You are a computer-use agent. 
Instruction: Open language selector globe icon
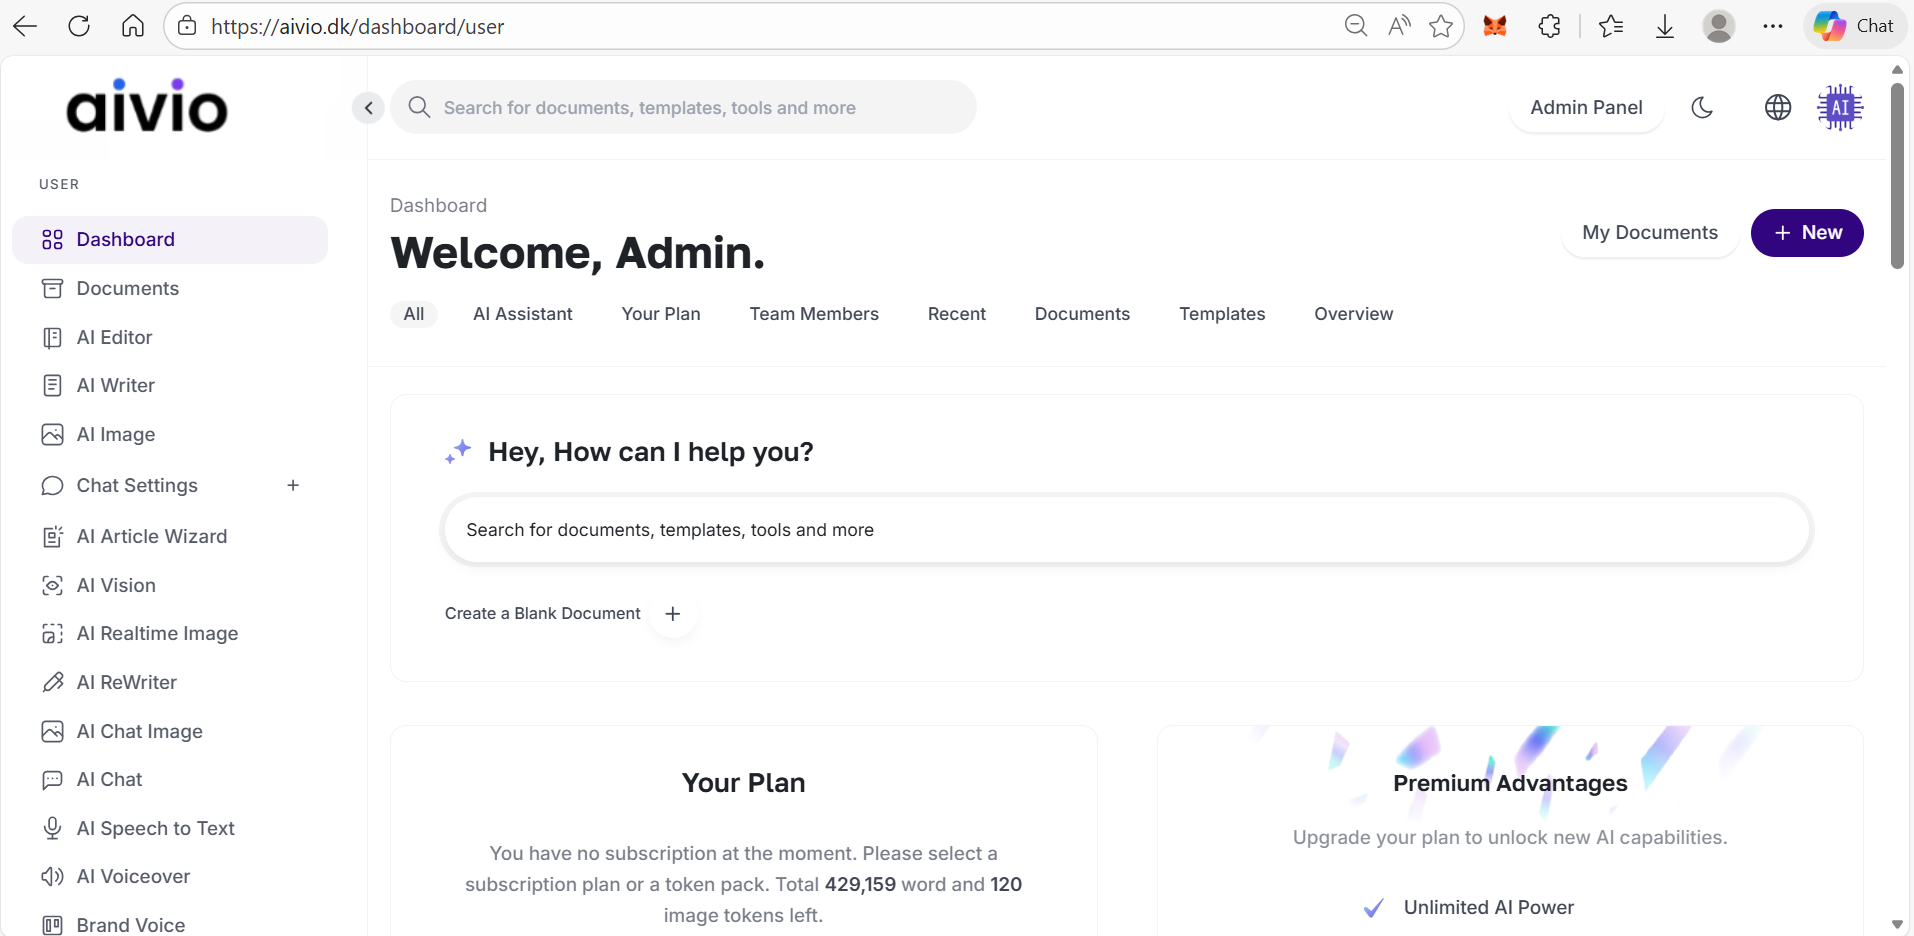click(x=1777, y=107)
